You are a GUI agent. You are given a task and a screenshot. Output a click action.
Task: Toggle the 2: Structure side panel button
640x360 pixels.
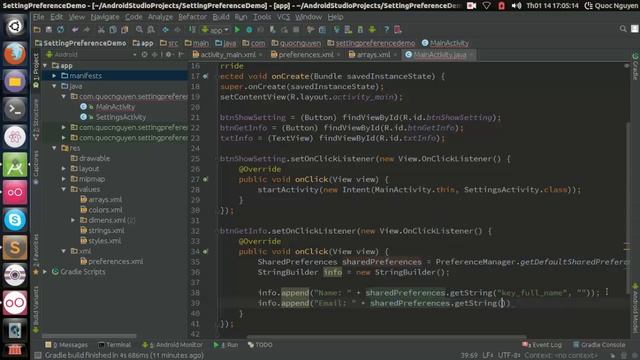click(36, 120)
